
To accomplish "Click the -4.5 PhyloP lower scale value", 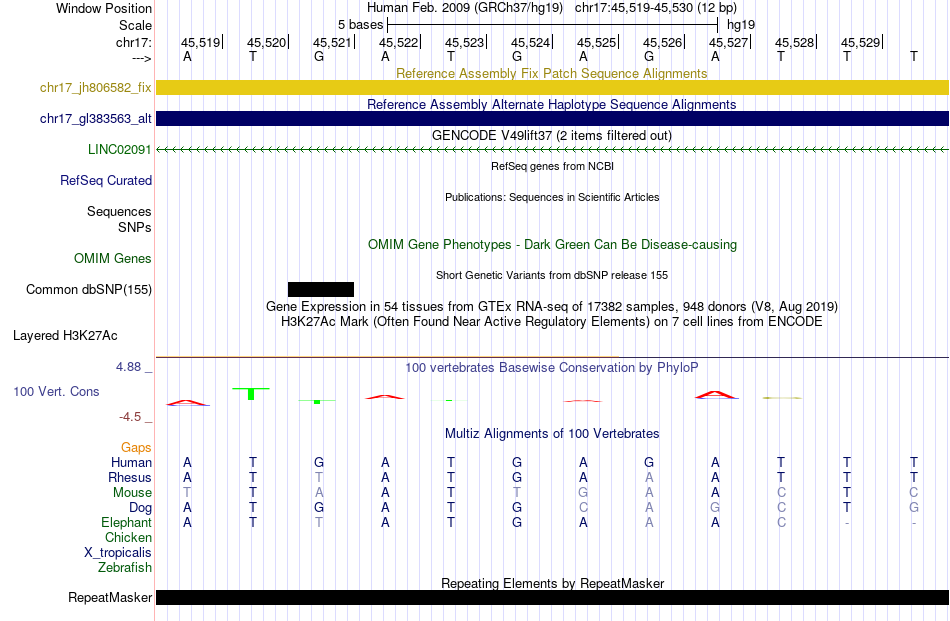I will (130, 416).
